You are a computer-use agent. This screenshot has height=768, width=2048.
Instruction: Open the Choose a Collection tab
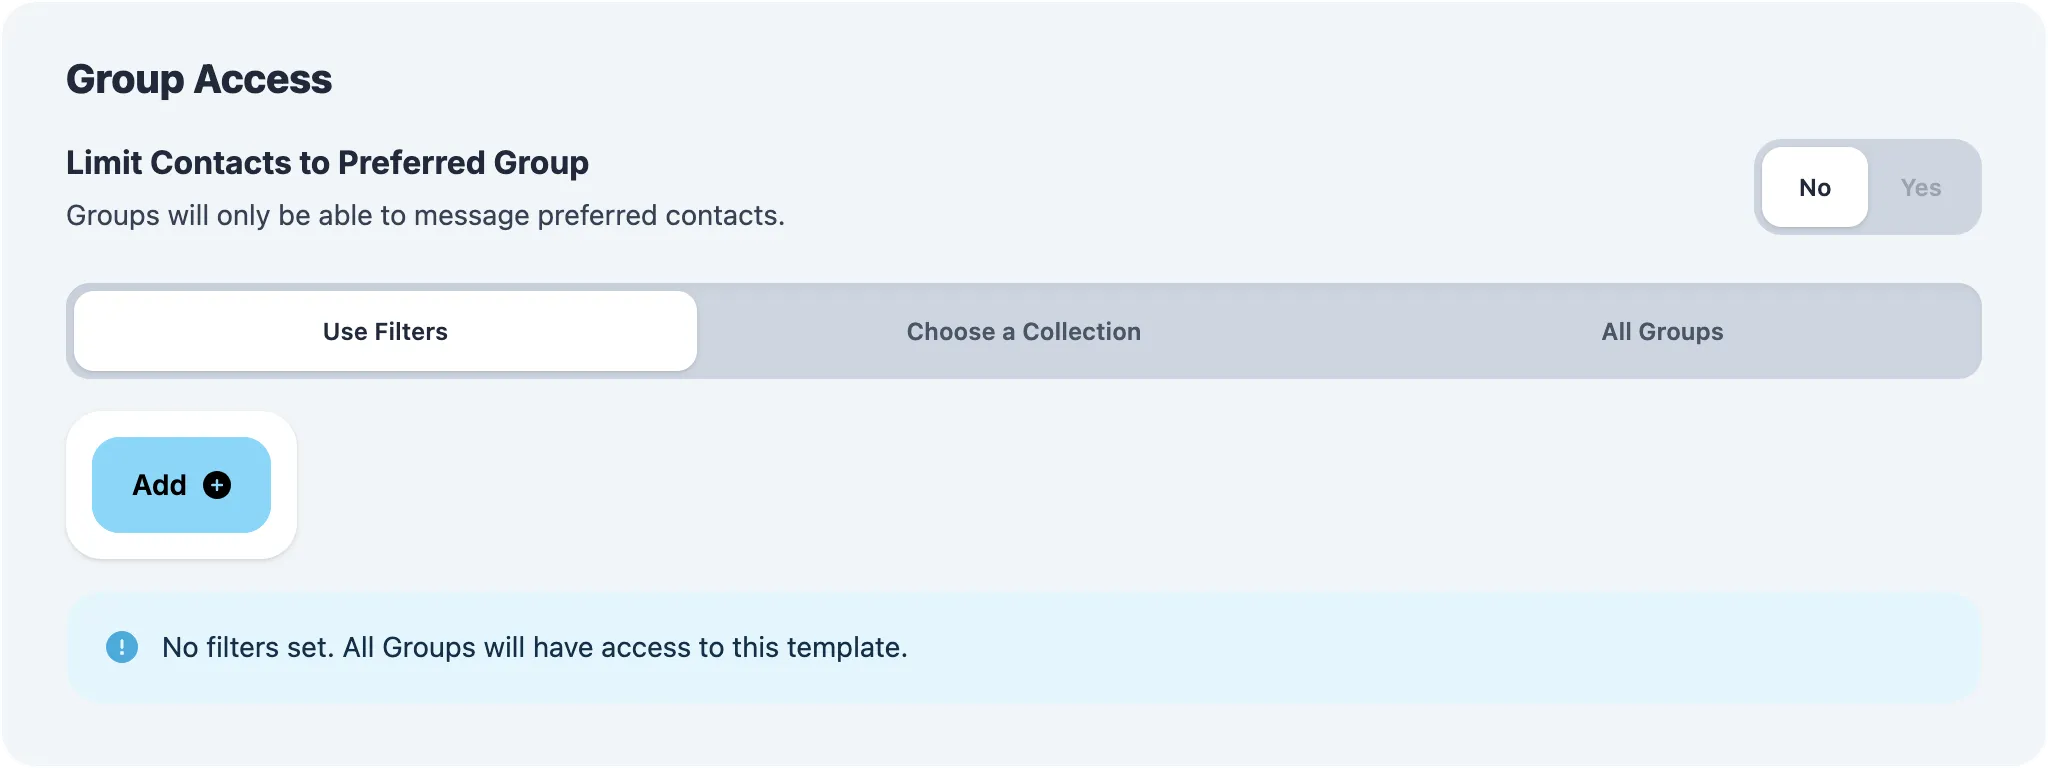(x=1023, y=331)
